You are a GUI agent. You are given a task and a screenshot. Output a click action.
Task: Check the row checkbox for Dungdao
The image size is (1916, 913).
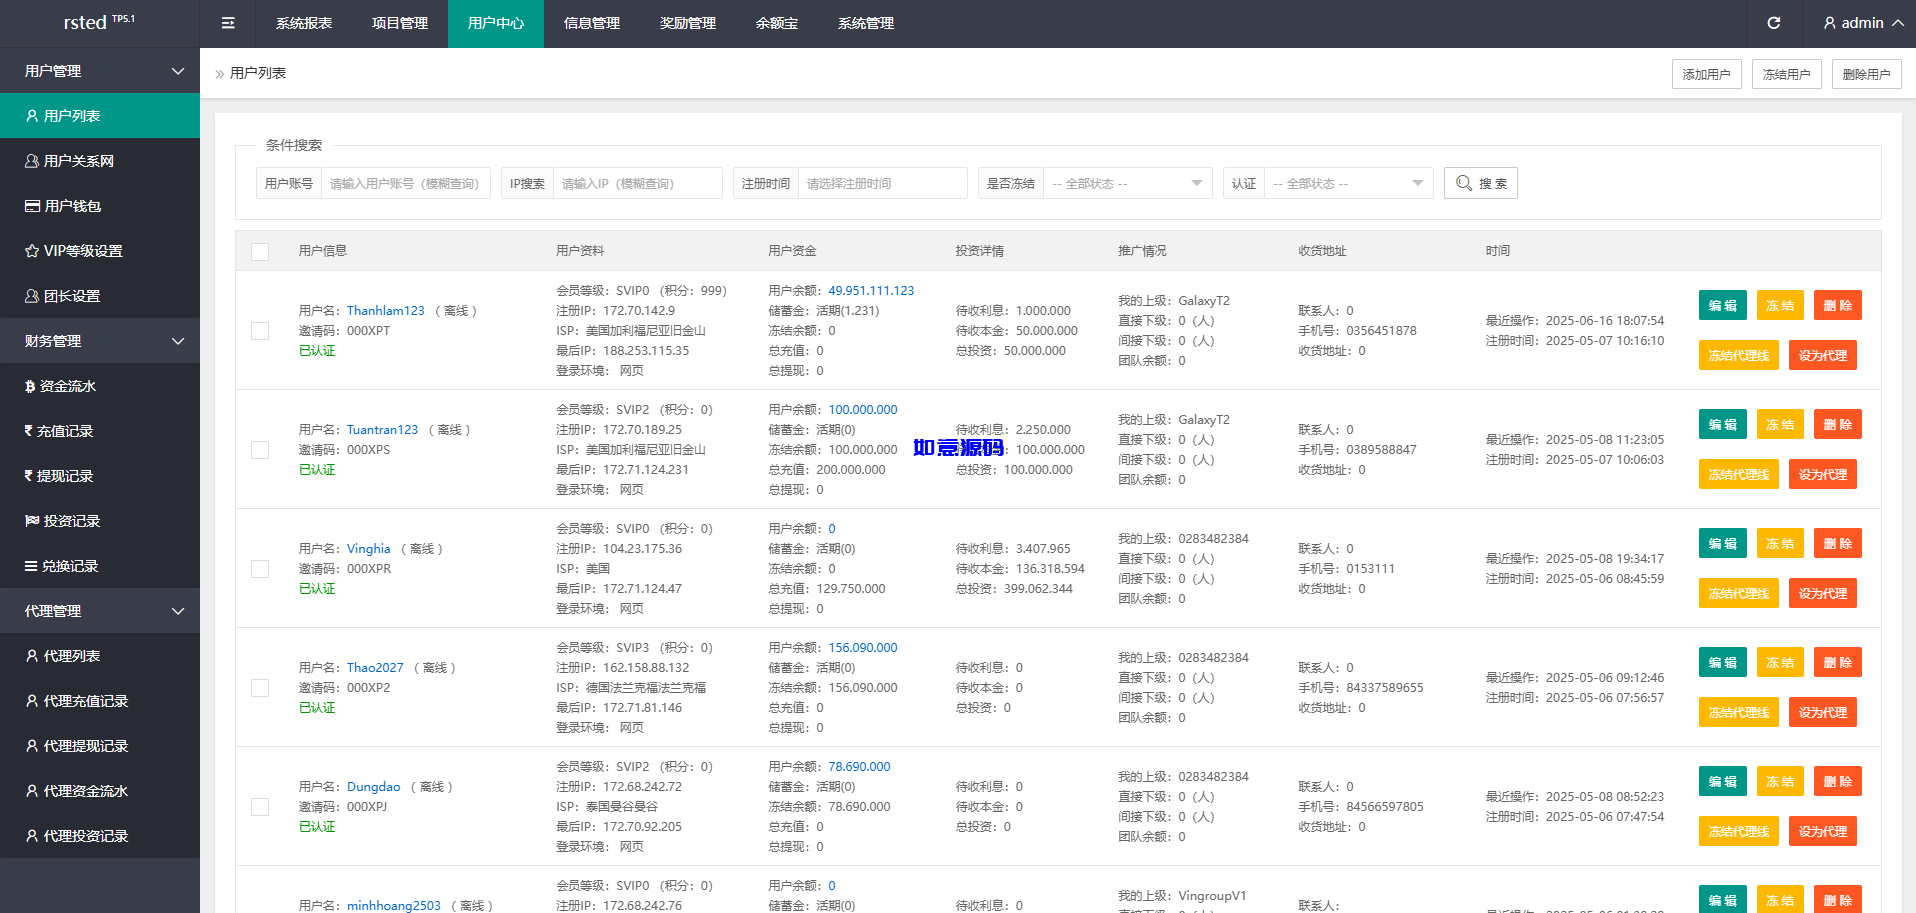coord(260,807)
